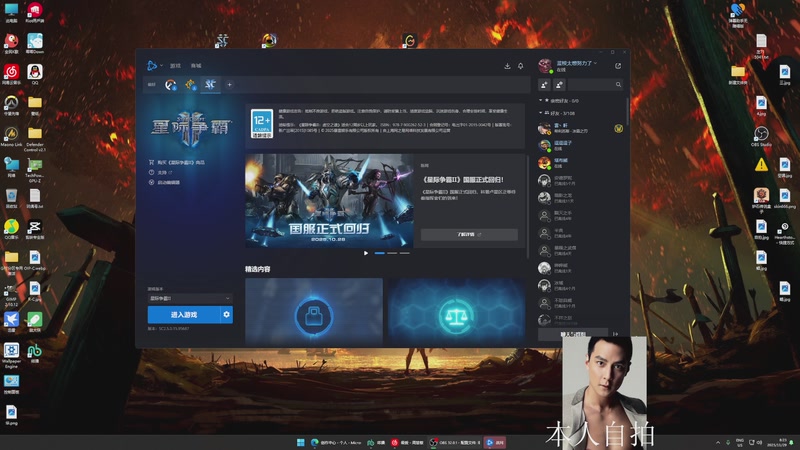Collapse the friends group 3/108
This screenshot has height=450, width=800.
[x=557, y=113]
